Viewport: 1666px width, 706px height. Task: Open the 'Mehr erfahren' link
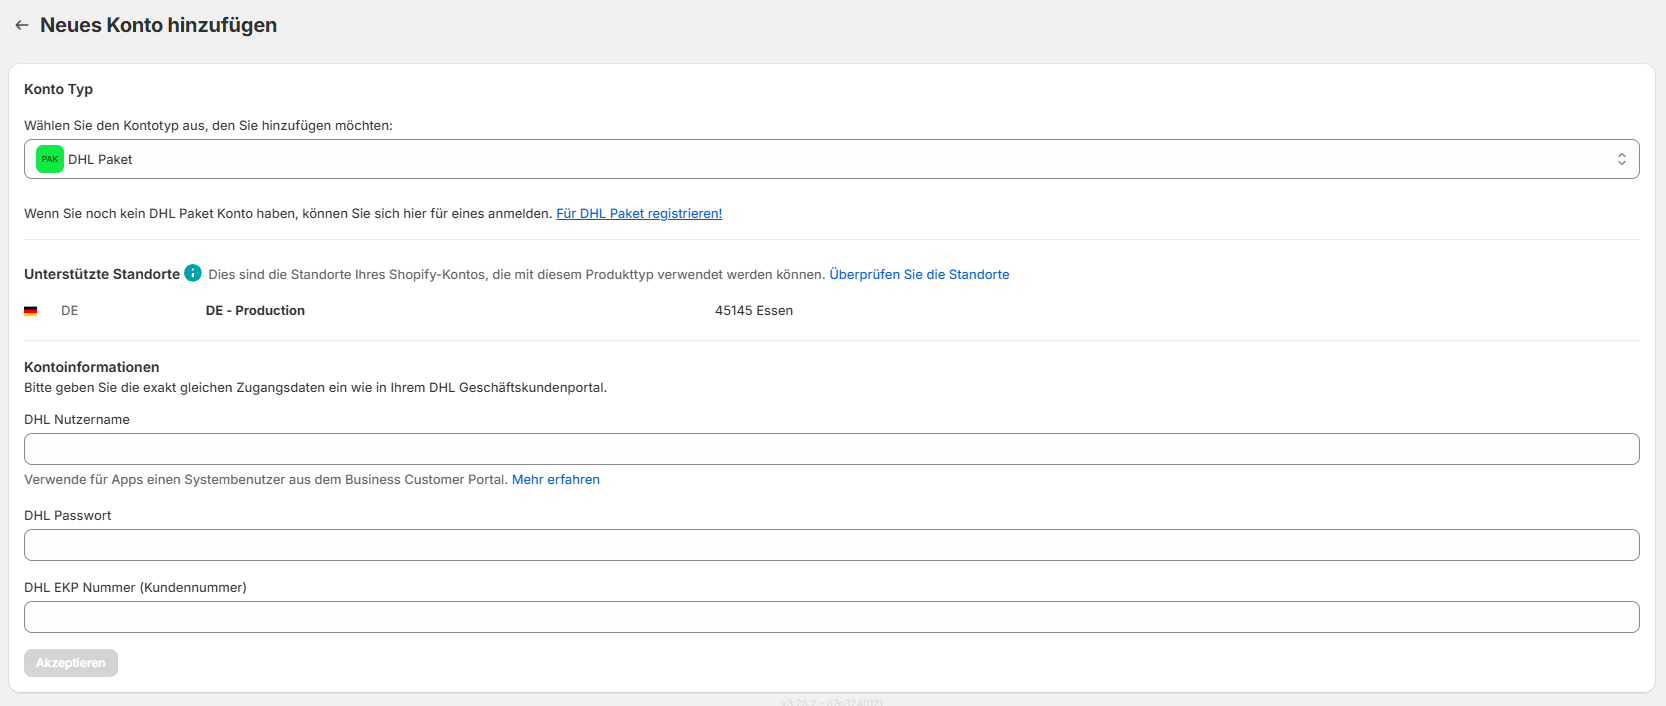pyautogui.click(x=556, y=479)
